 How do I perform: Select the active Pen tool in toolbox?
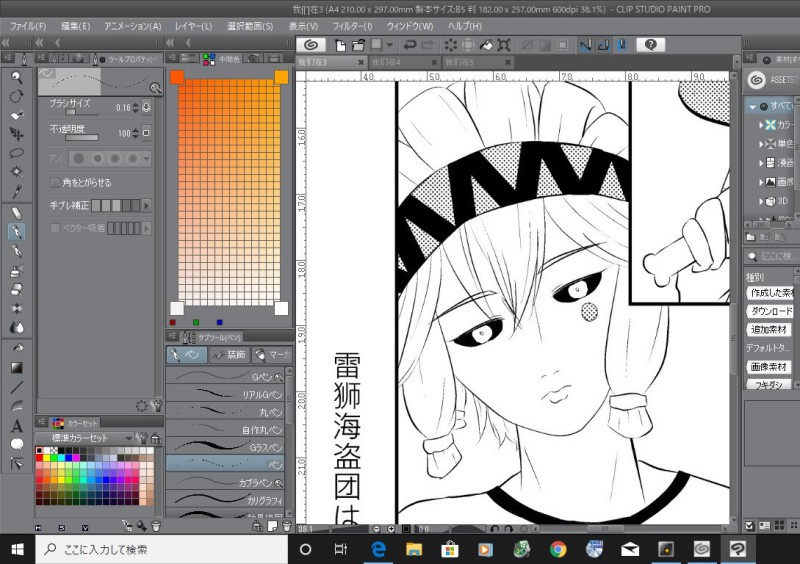(17, 231)
